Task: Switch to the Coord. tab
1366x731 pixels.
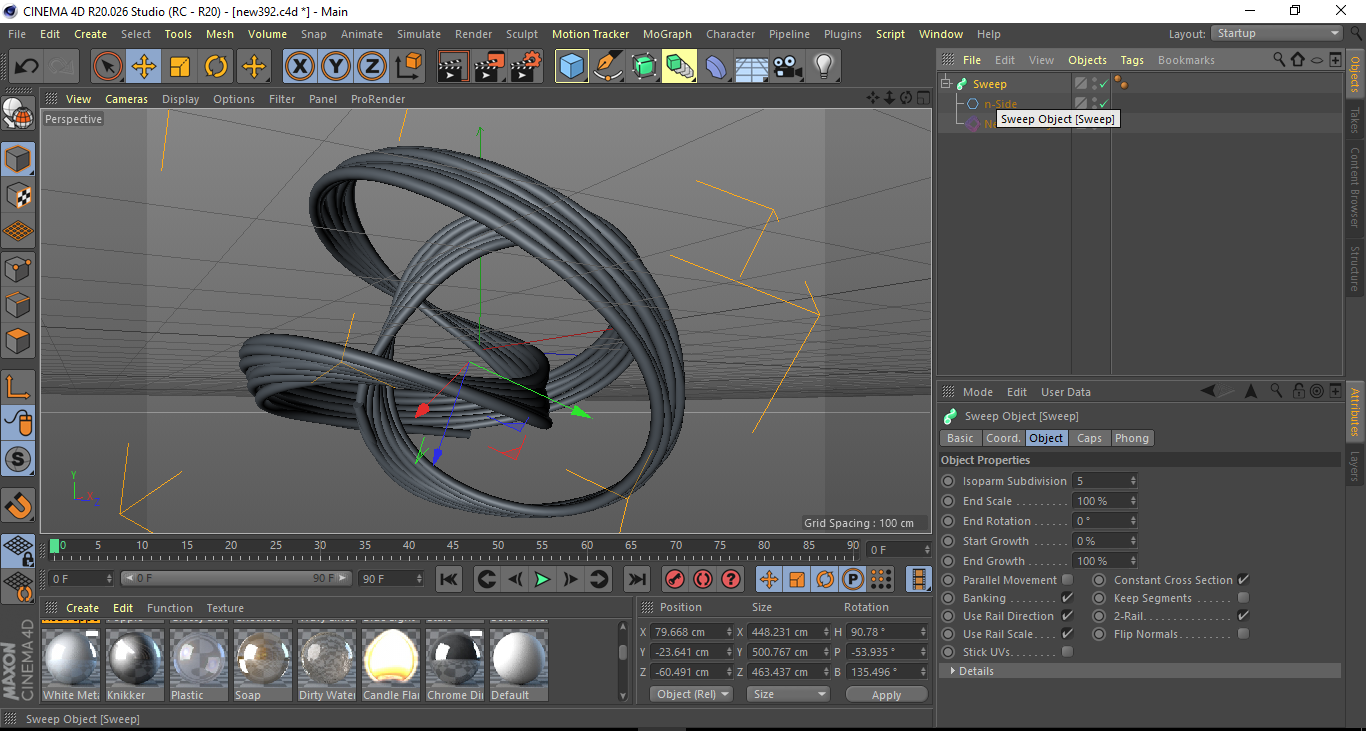Action: pyautogui.click(x=1003, y=438)
